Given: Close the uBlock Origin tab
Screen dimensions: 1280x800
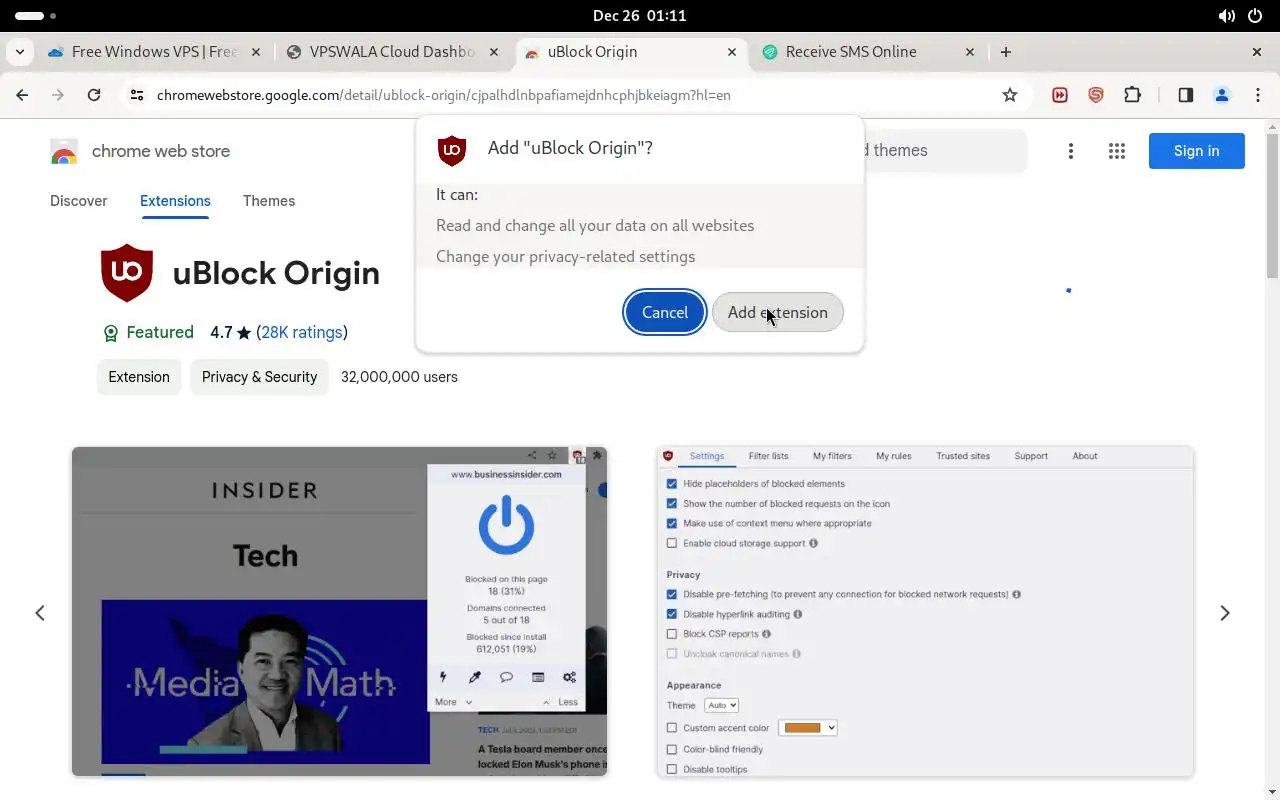Looking at the screenshot, I should (x=731, y=52).
